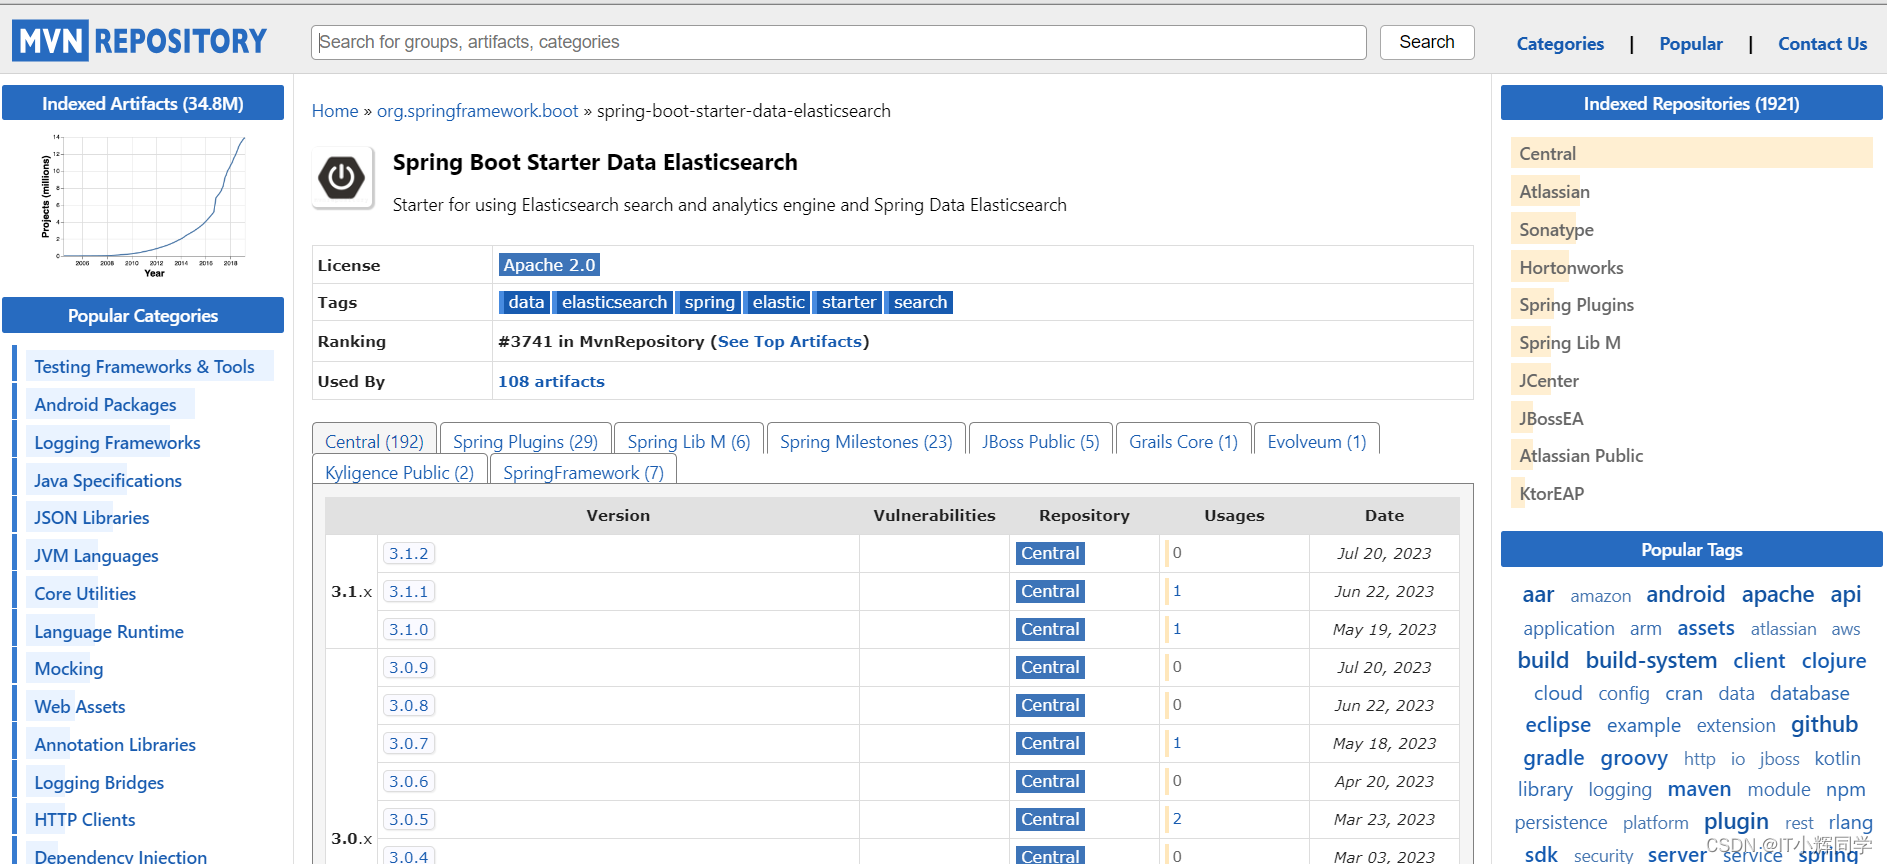Open JSON Libraries category
This screenshot has width=1887, height=864.
91,518
